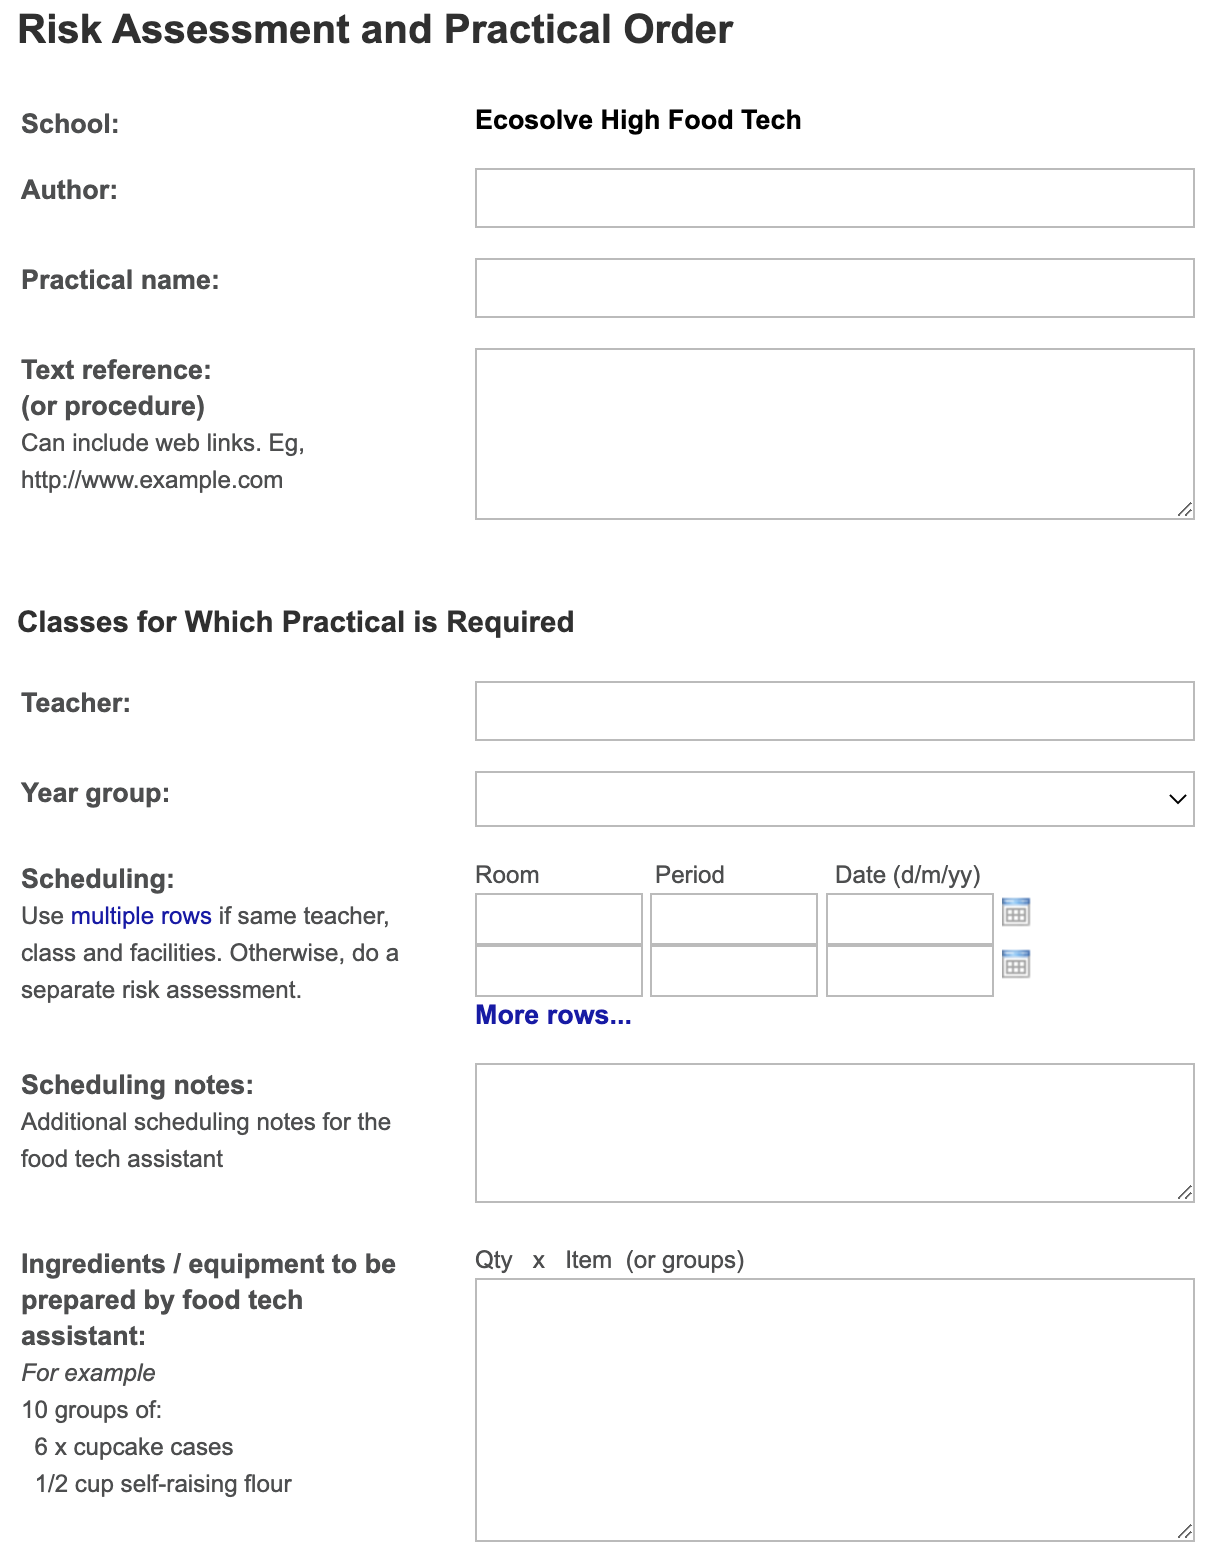Viewport: 1212px width, 1560px height.
Task: Focus the Scheduling notes text area
Action: (x=834, y=1130)
